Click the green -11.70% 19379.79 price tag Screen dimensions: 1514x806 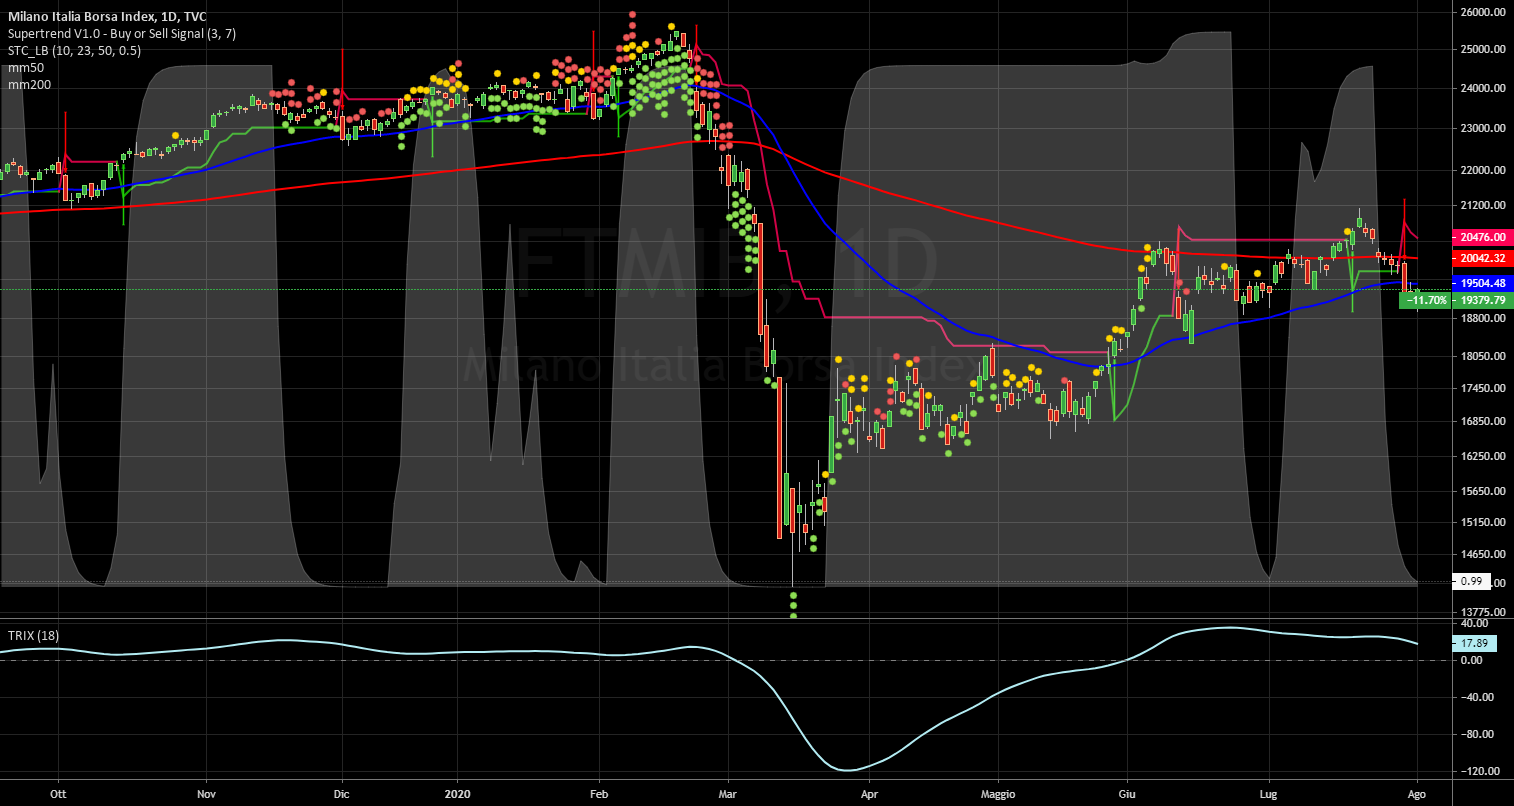1456,300
